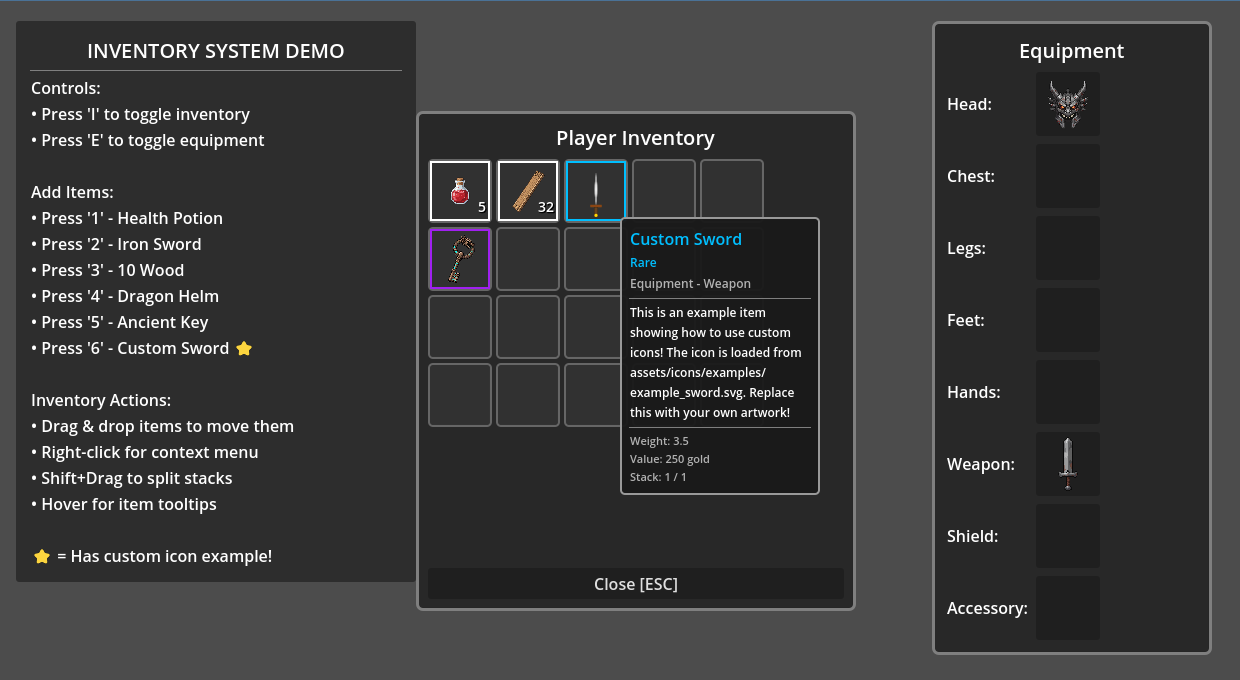Screen dimensions: 1240x680
Task: Click the empty slot right of Ancient Key
Action: point(527,259)
